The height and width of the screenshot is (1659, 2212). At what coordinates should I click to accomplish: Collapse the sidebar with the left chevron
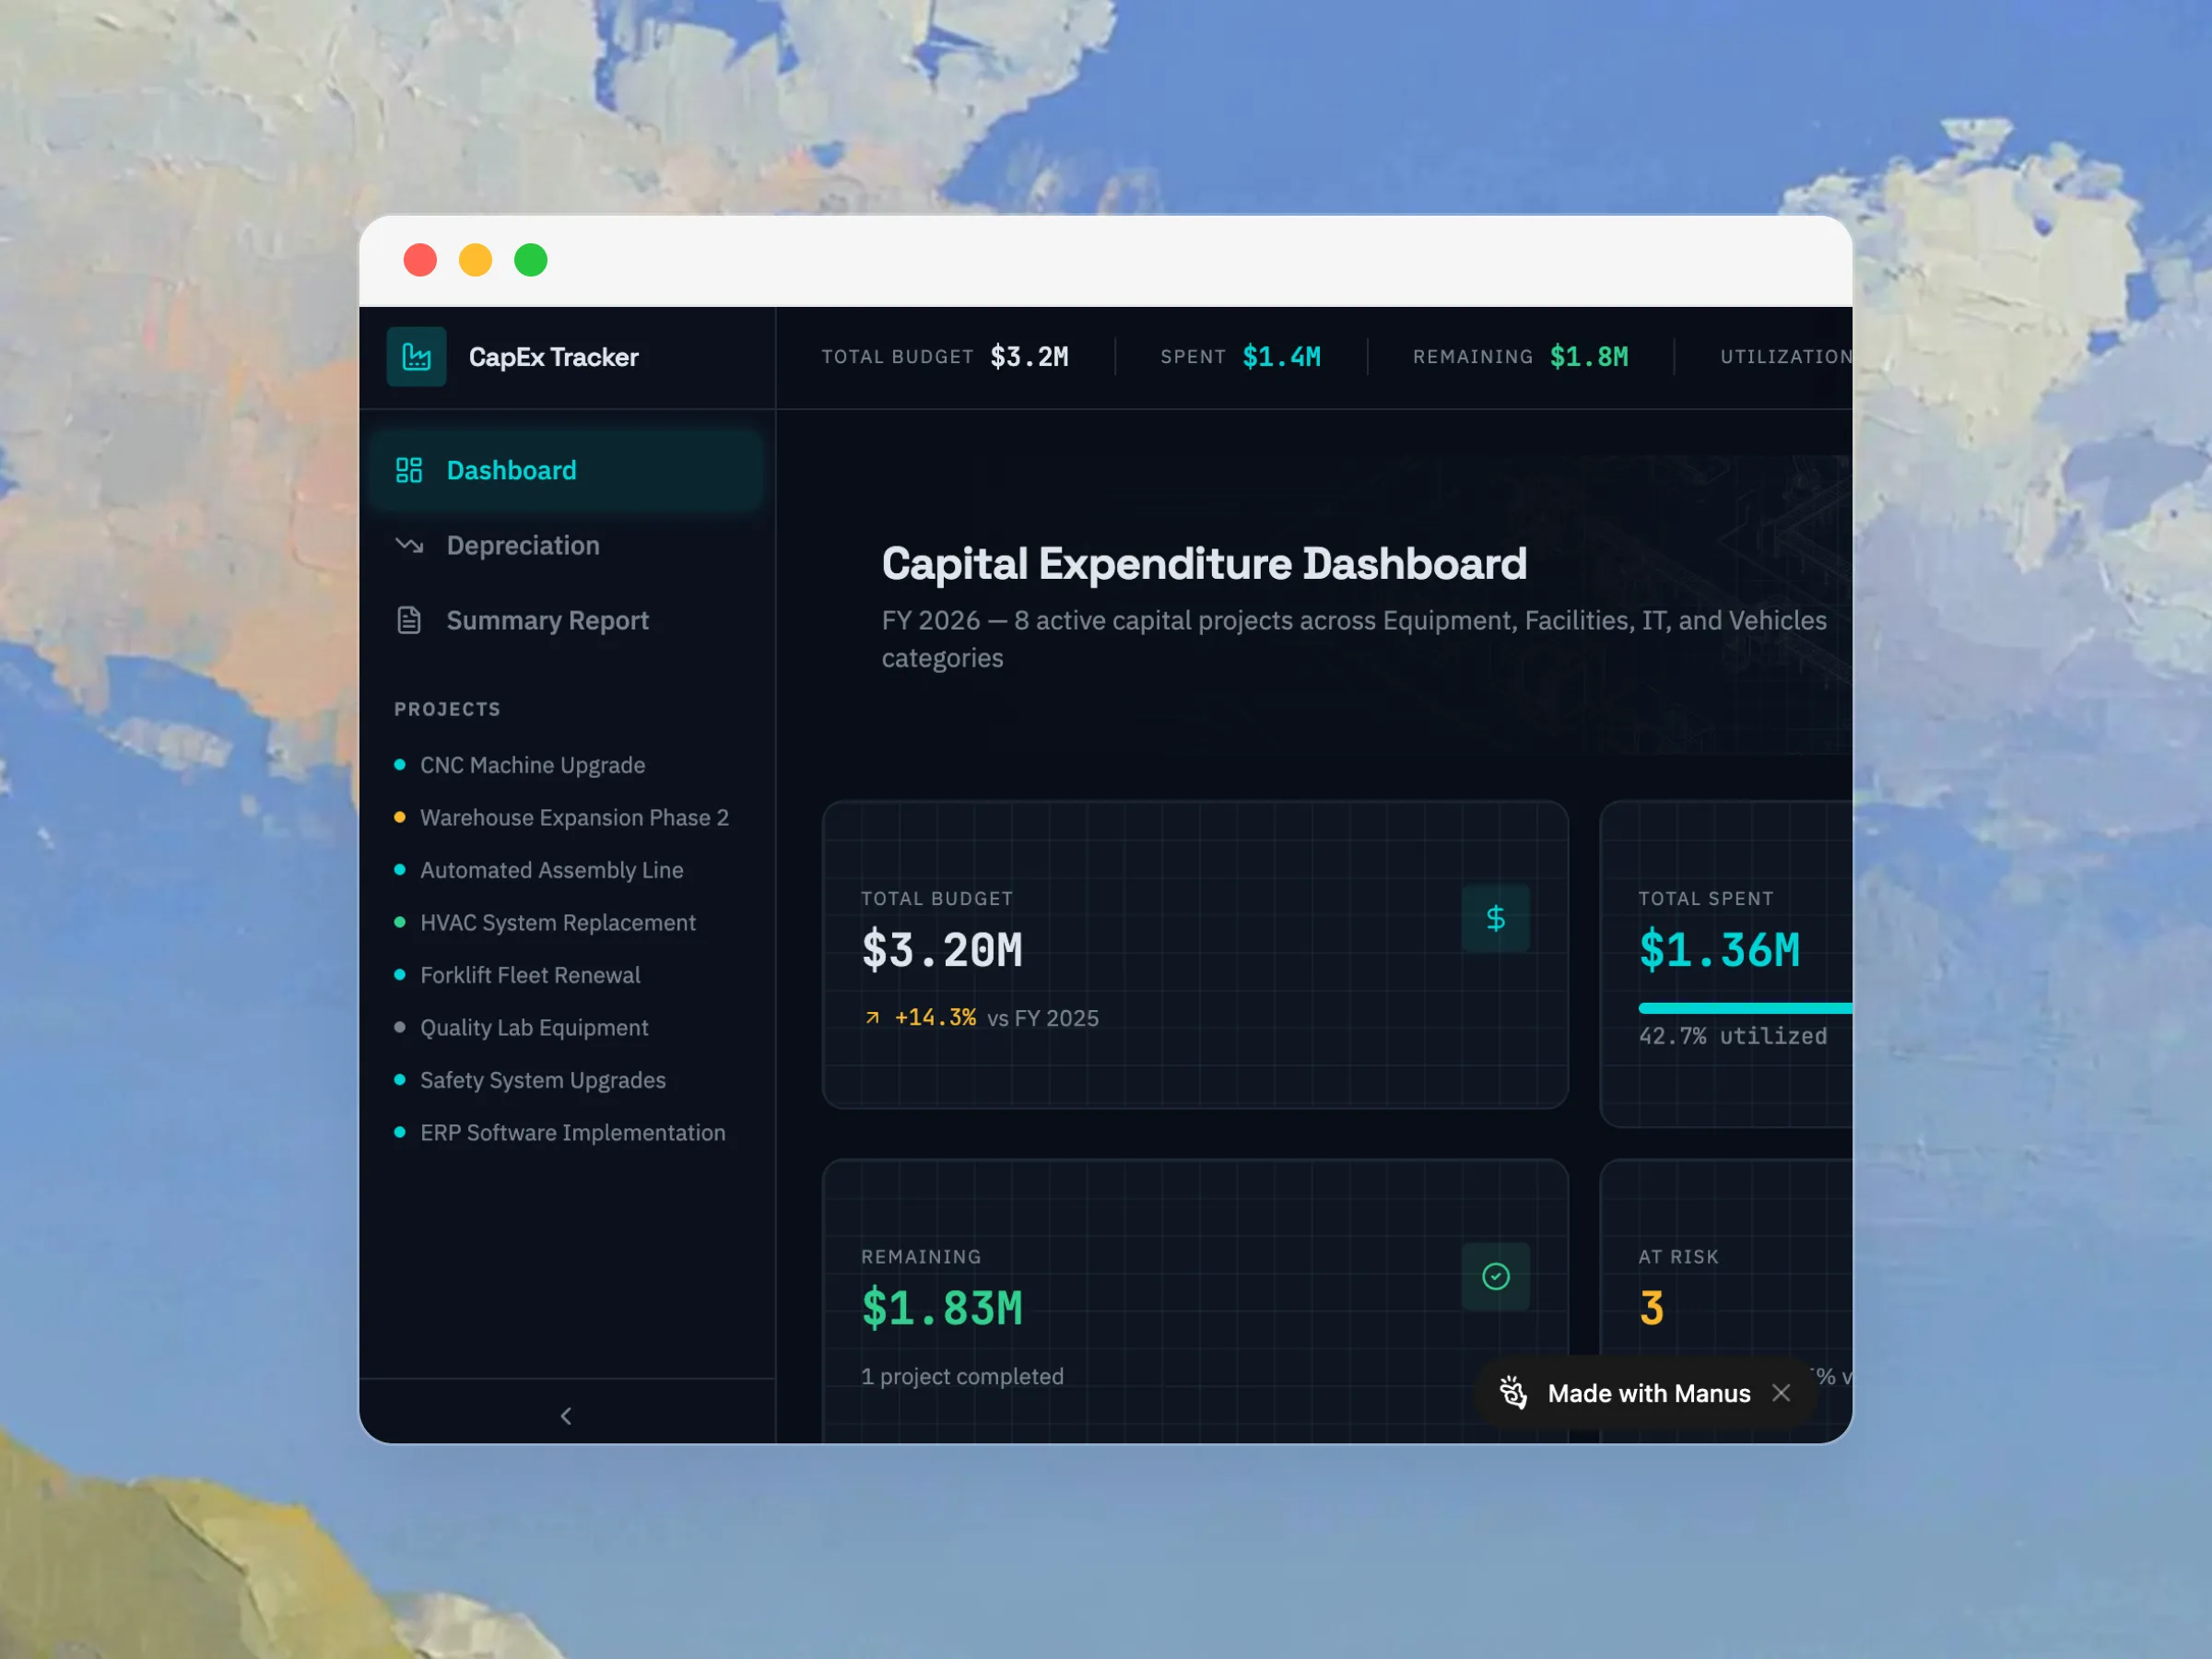pyautogui.click(x=566, y=1415)
